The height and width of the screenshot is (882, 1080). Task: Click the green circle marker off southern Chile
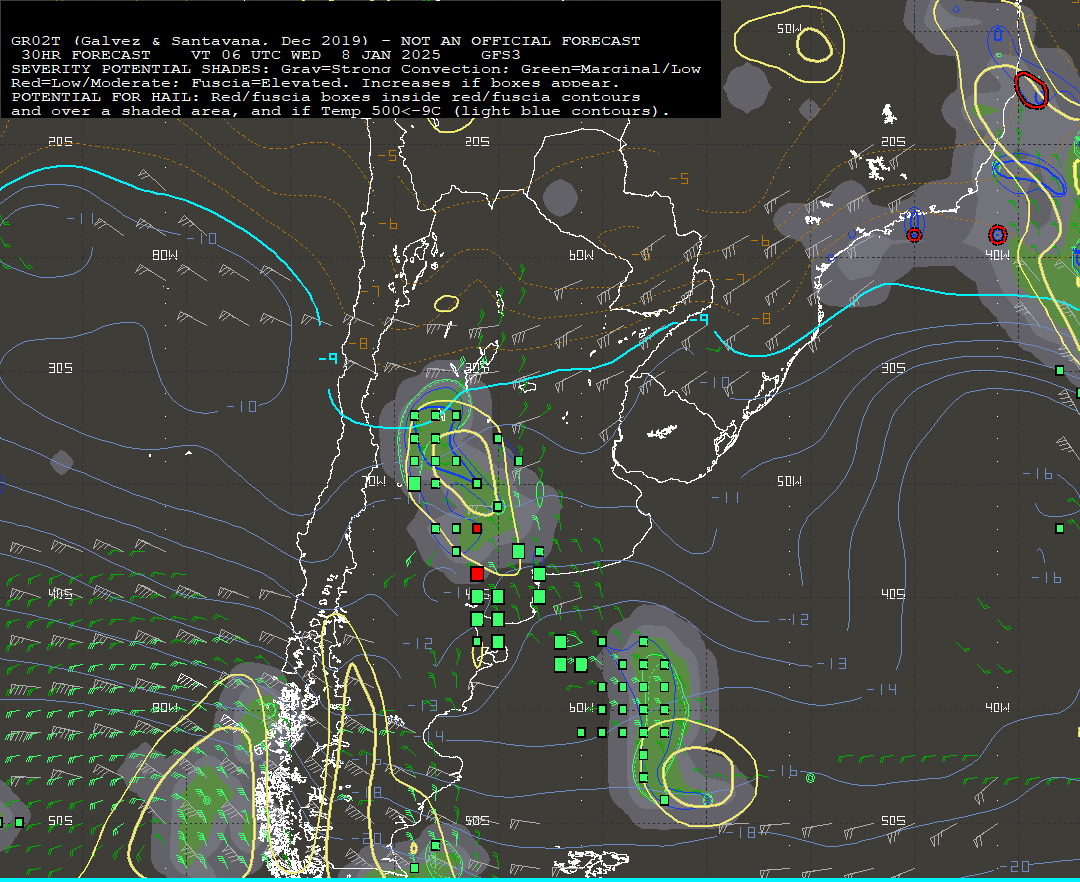(x=207, y=800)
